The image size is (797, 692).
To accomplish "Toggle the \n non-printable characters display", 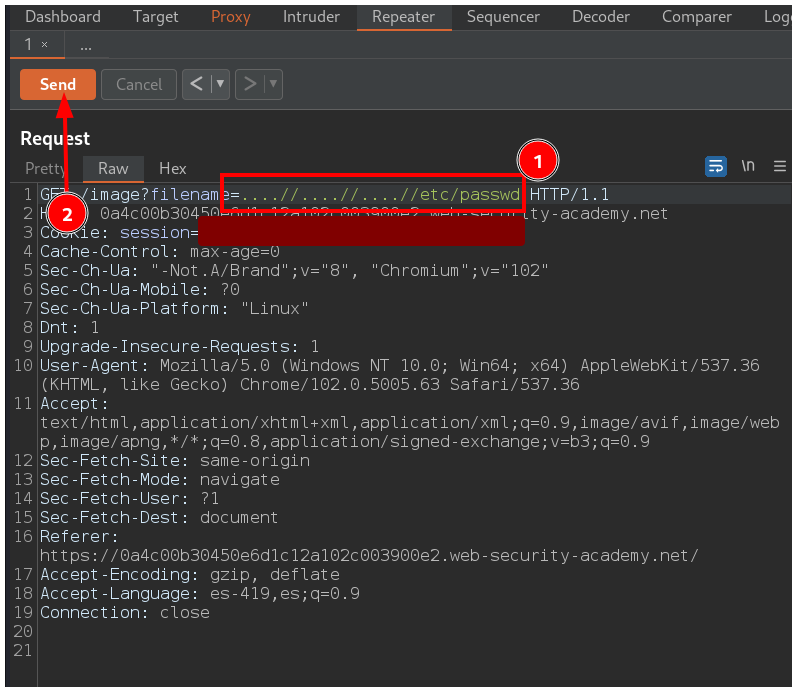I will point(748,167).
